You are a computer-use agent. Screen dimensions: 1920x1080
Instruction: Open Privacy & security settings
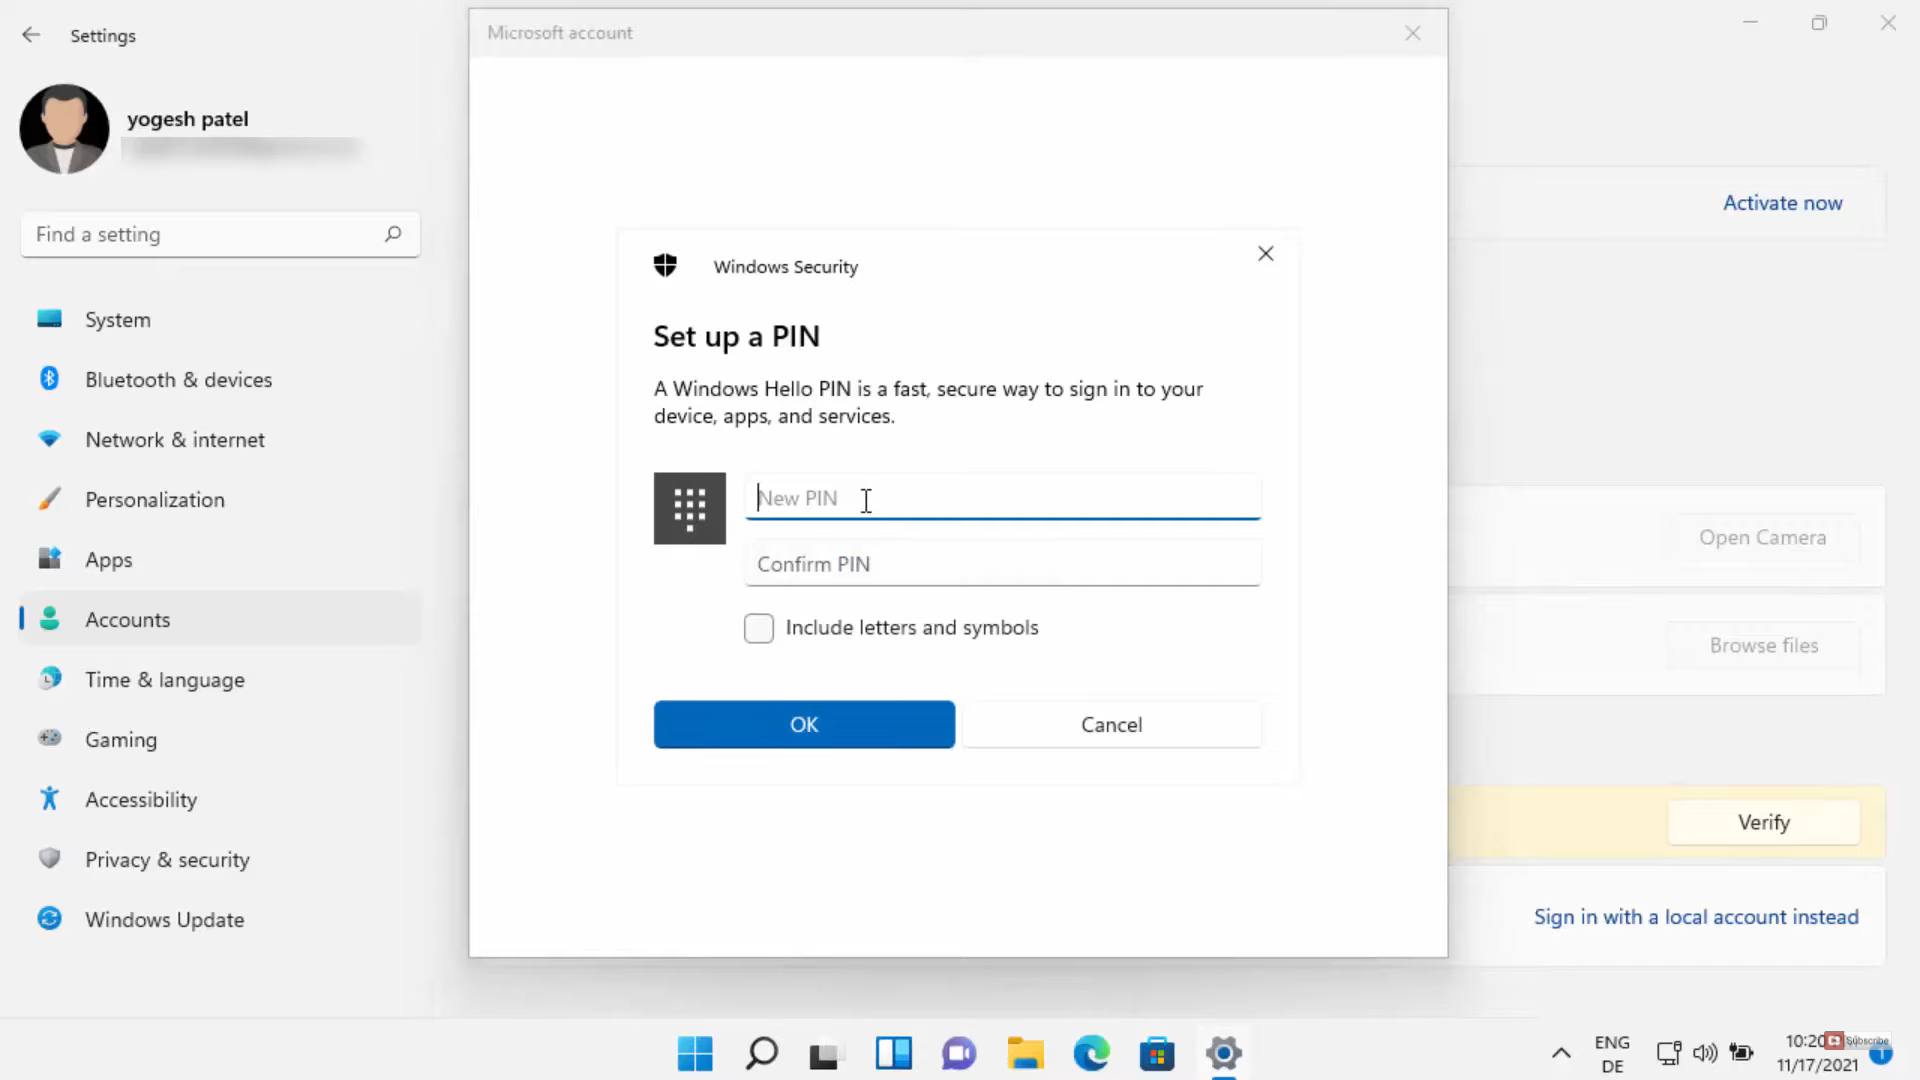[x=220, y=860]
